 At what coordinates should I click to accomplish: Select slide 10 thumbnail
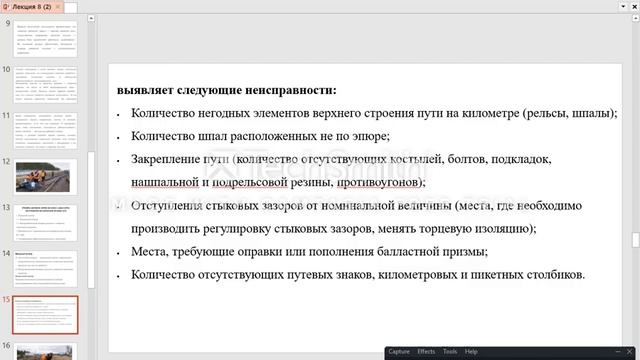(x=45, y=85)
